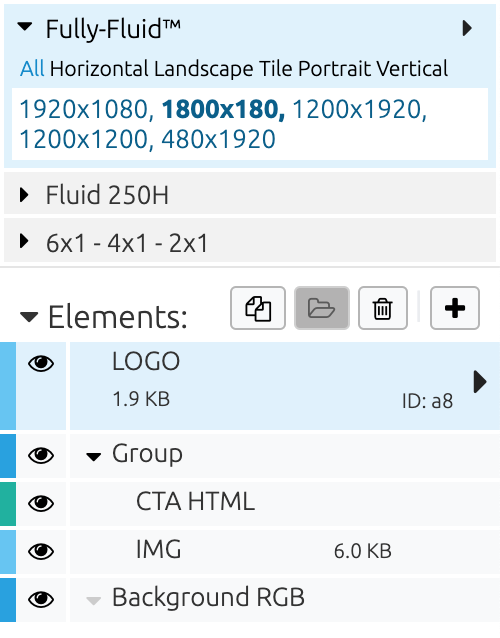The height and width of the screenshot is (638, 500).
Task: Add a new element with plus button
Action: click(x=455, y=308)
